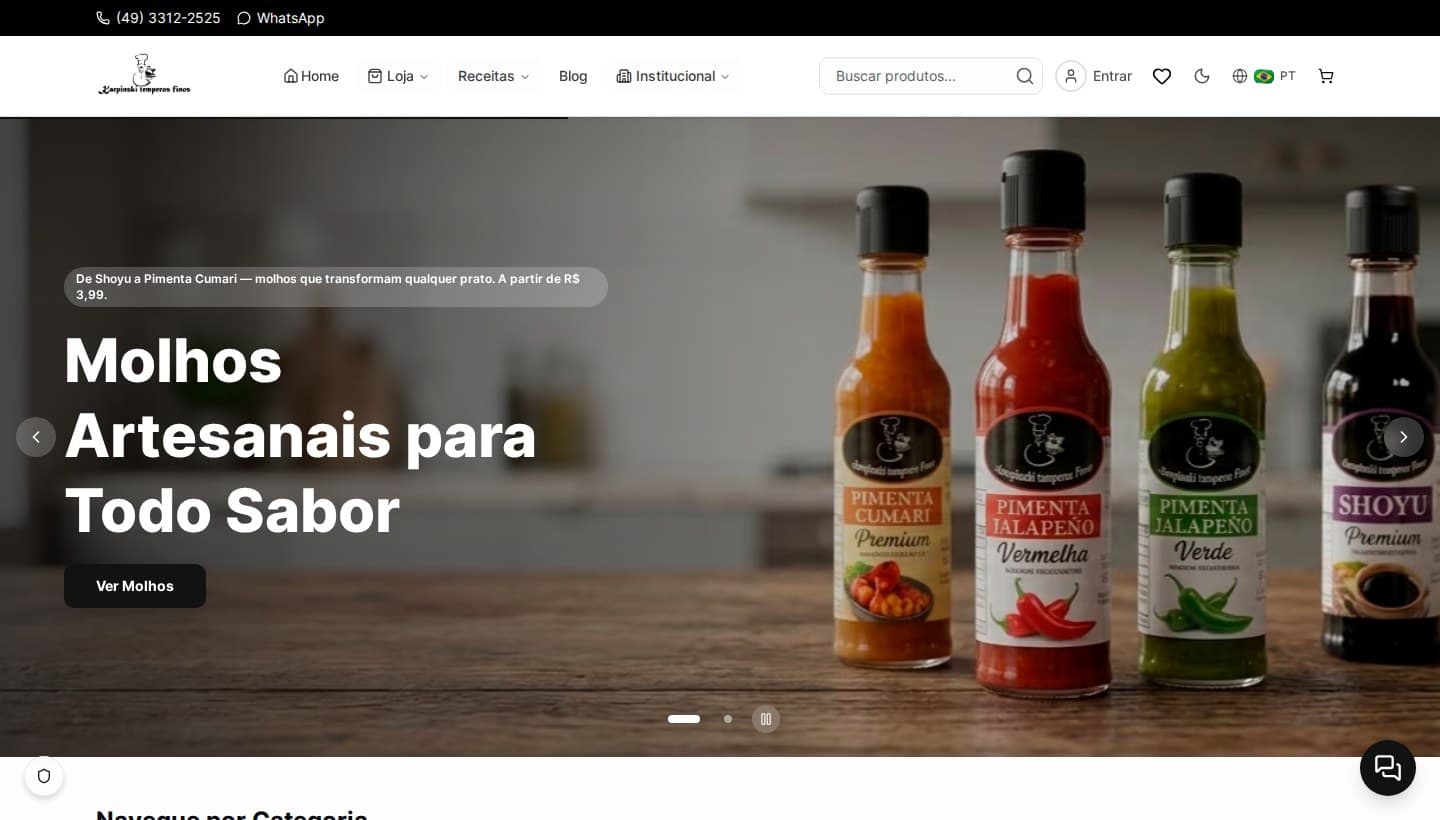Click the search magnifier icon
This screenshot has height=820, width=1440.
click(x=1024, y=76)
